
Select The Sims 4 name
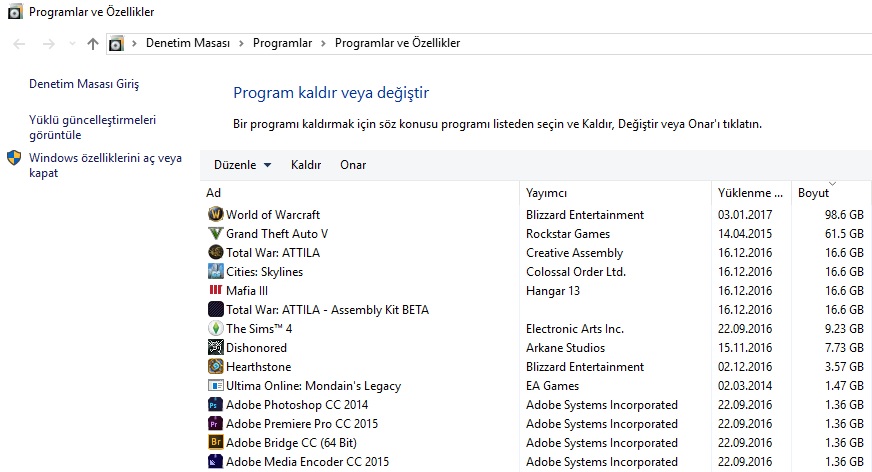259,329
